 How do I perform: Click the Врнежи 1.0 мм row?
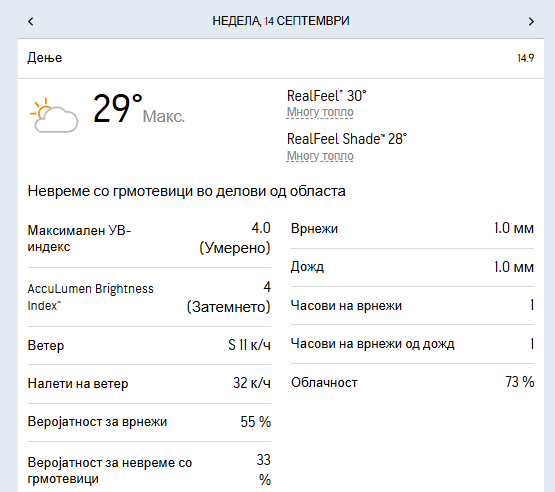coord(412,229)
